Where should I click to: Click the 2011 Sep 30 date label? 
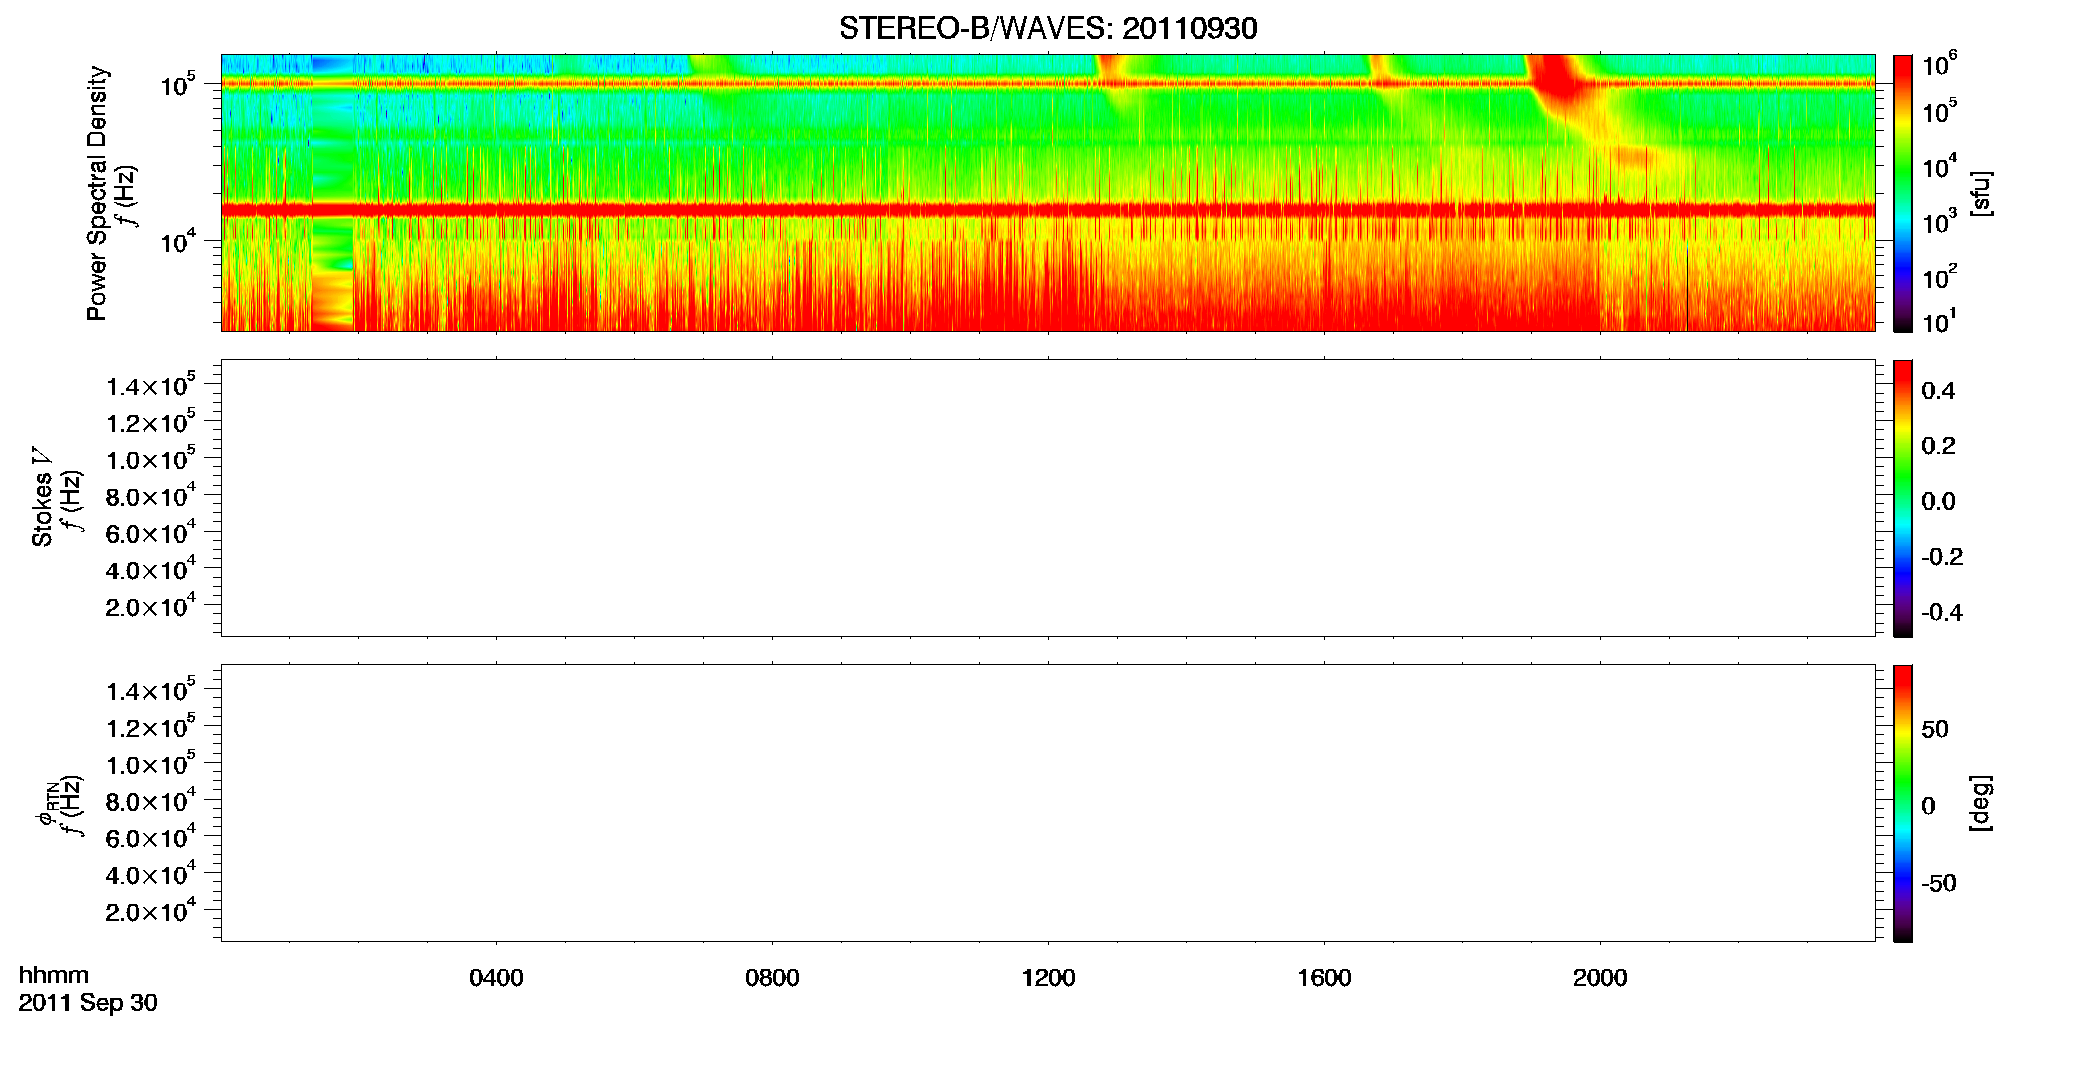point(88,1003)
